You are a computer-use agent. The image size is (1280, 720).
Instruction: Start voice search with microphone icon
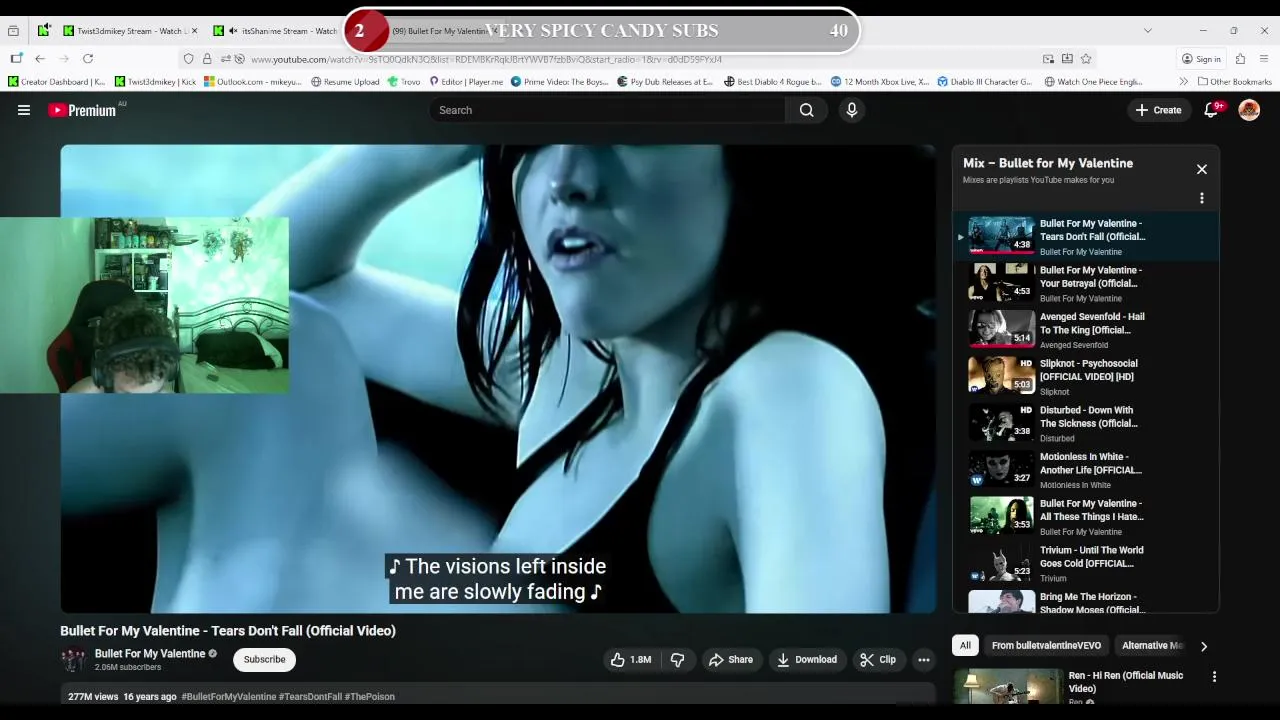click(852, 110)
